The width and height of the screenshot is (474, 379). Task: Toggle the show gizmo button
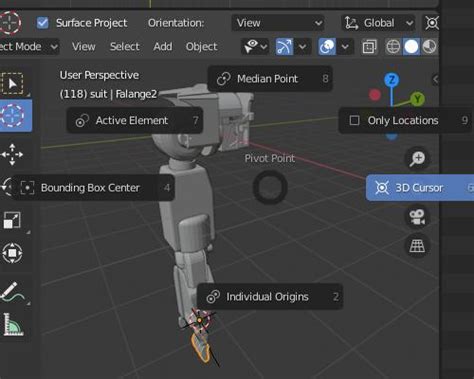point(284,47)
